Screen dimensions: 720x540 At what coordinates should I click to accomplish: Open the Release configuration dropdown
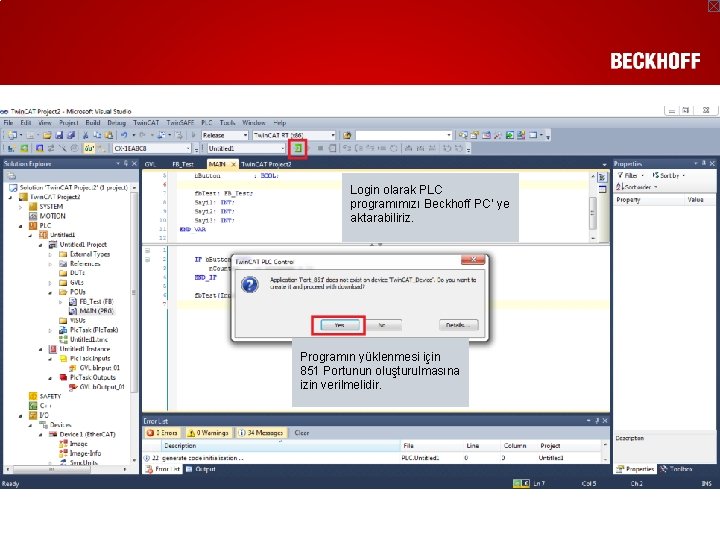click(225, 135)
